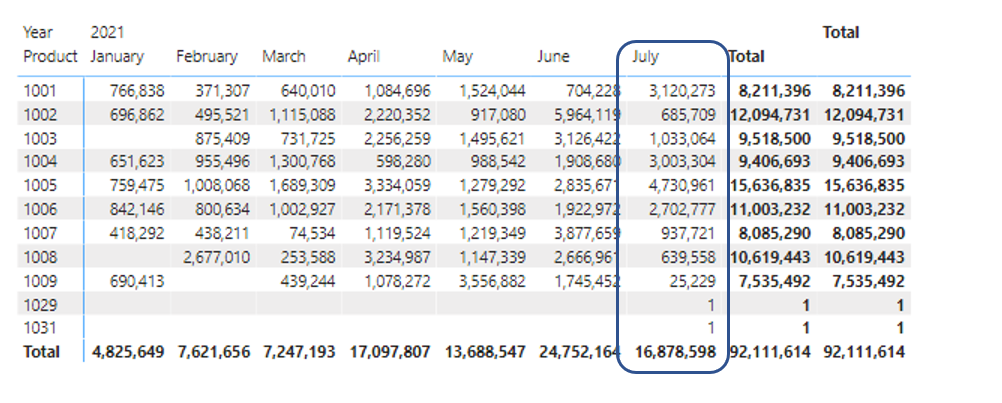Click February value 371,307
Screen dimensions: 1002x403
(224, 91)
